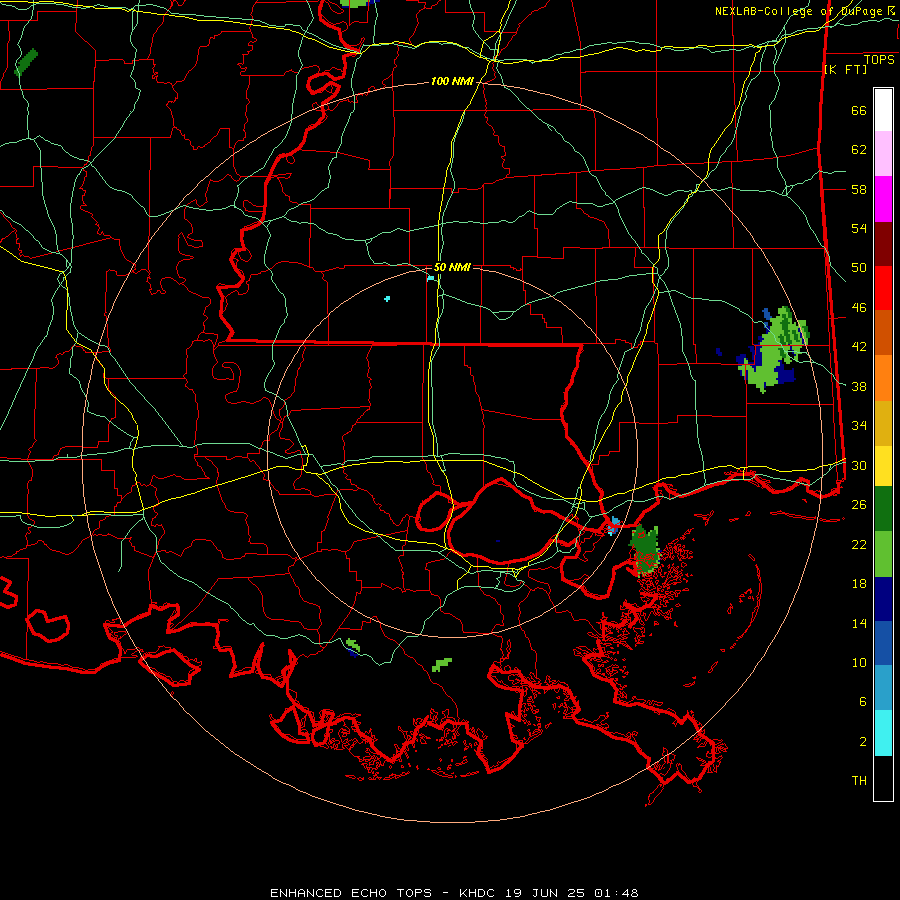Click the yellow swatch between 30 and 34
Image resolution: width=900 pixels, height=900 pixels.
[883, 466]
